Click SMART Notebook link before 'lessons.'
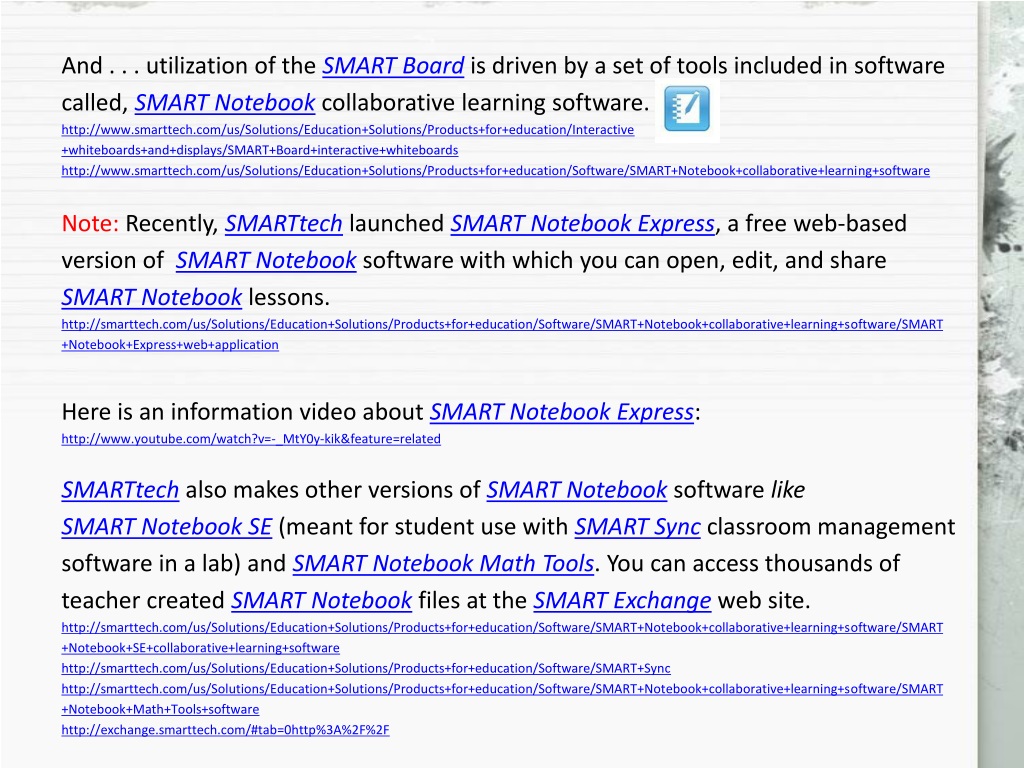1024x768 pixels. (x=152, y=298)
